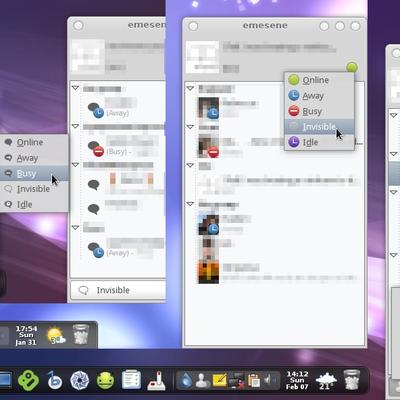The width and height of the screenshot is (400, 400).
Task: Click the water drop tray icon
Action: pos(186,380)
